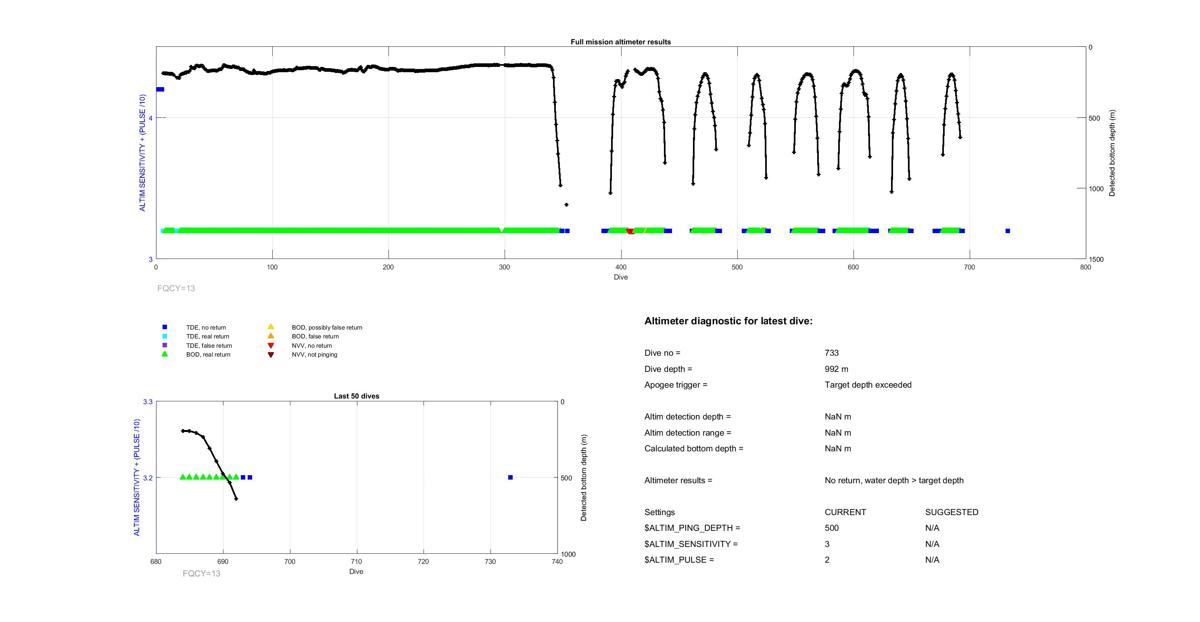Click the 'Last 50 dives' plot title

click(x=356, y=396)
